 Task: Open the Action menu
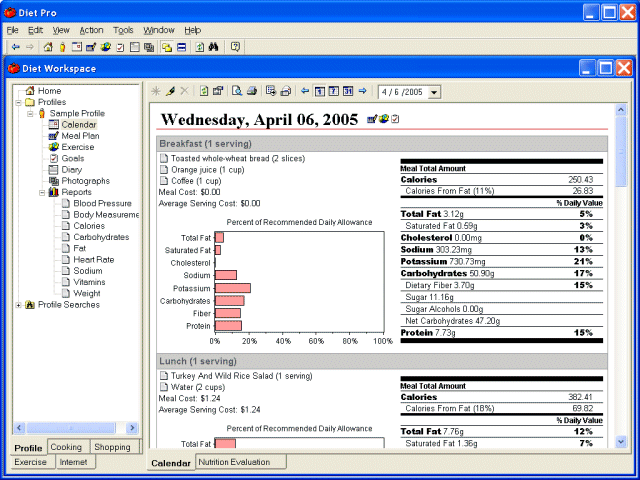pos(91,30)
